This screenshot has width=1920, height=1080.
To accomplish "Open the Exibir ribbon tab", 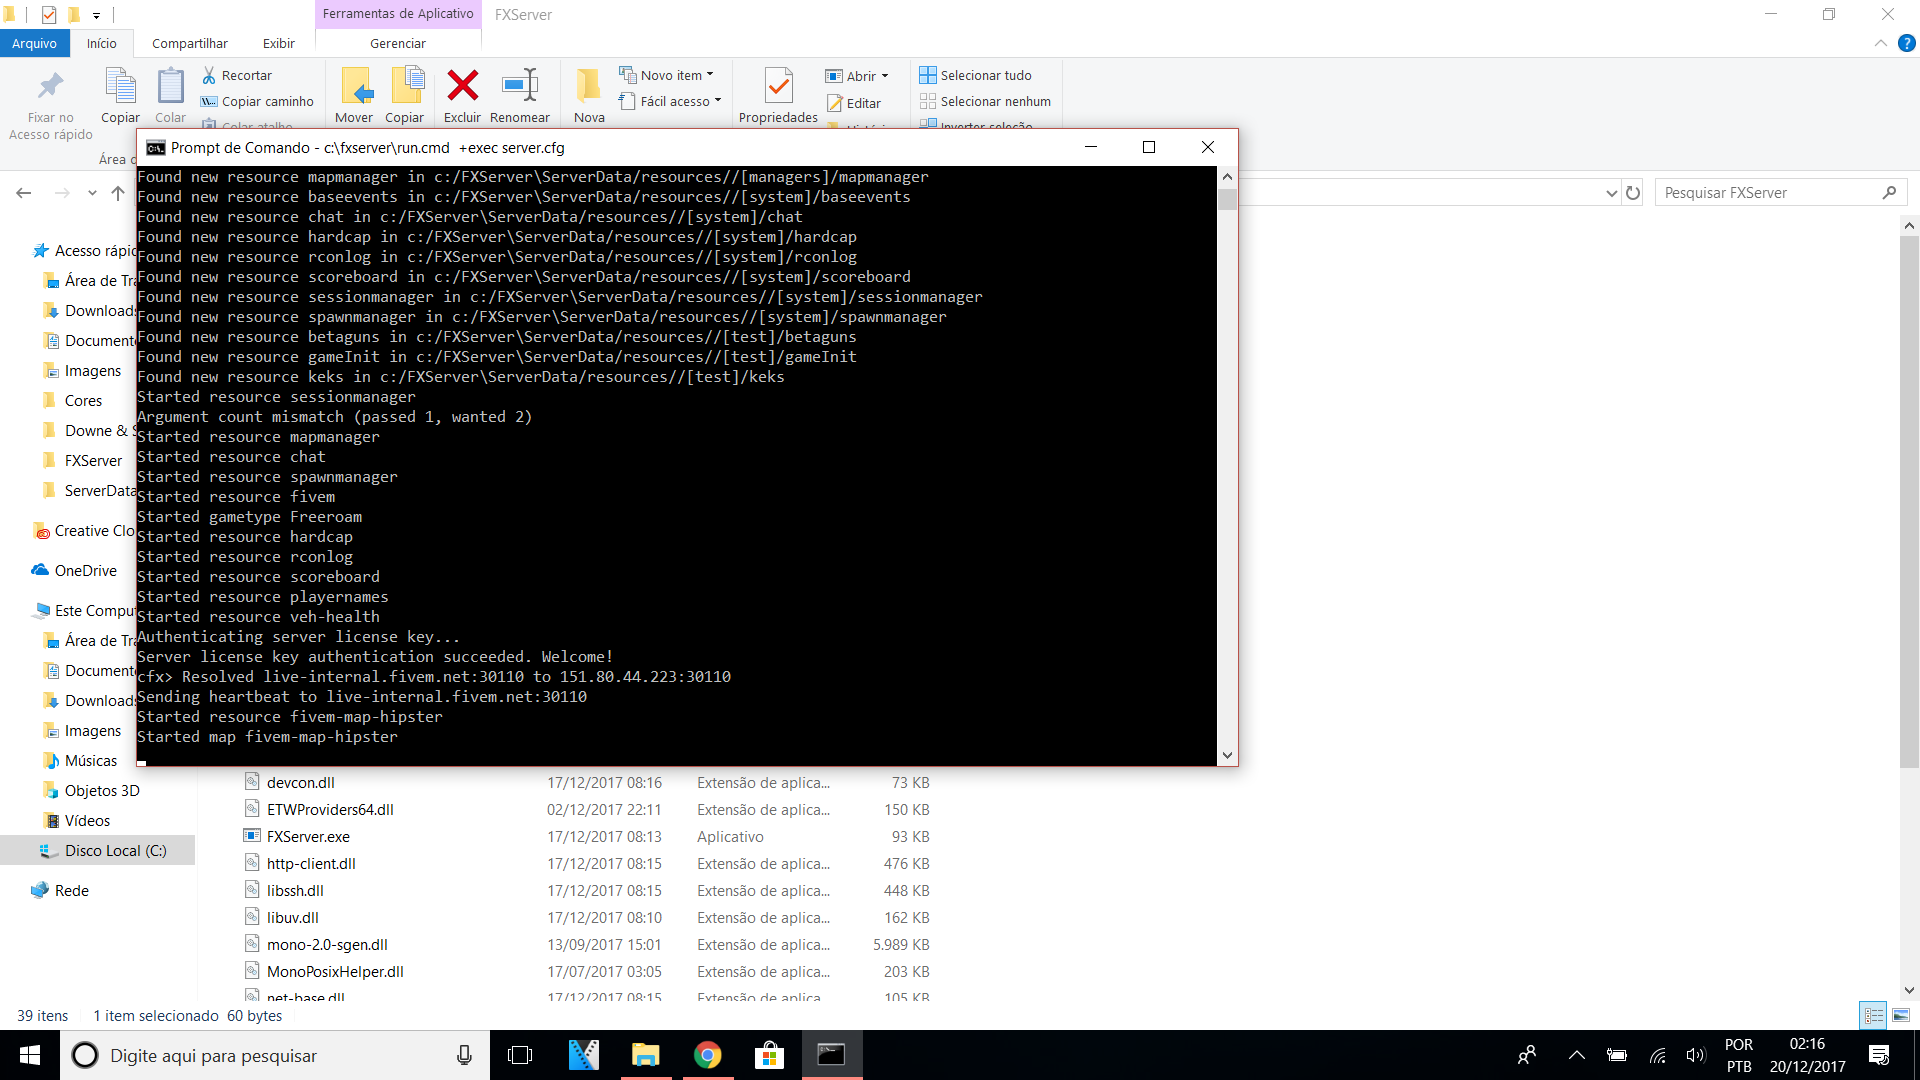I will point(278,43).
